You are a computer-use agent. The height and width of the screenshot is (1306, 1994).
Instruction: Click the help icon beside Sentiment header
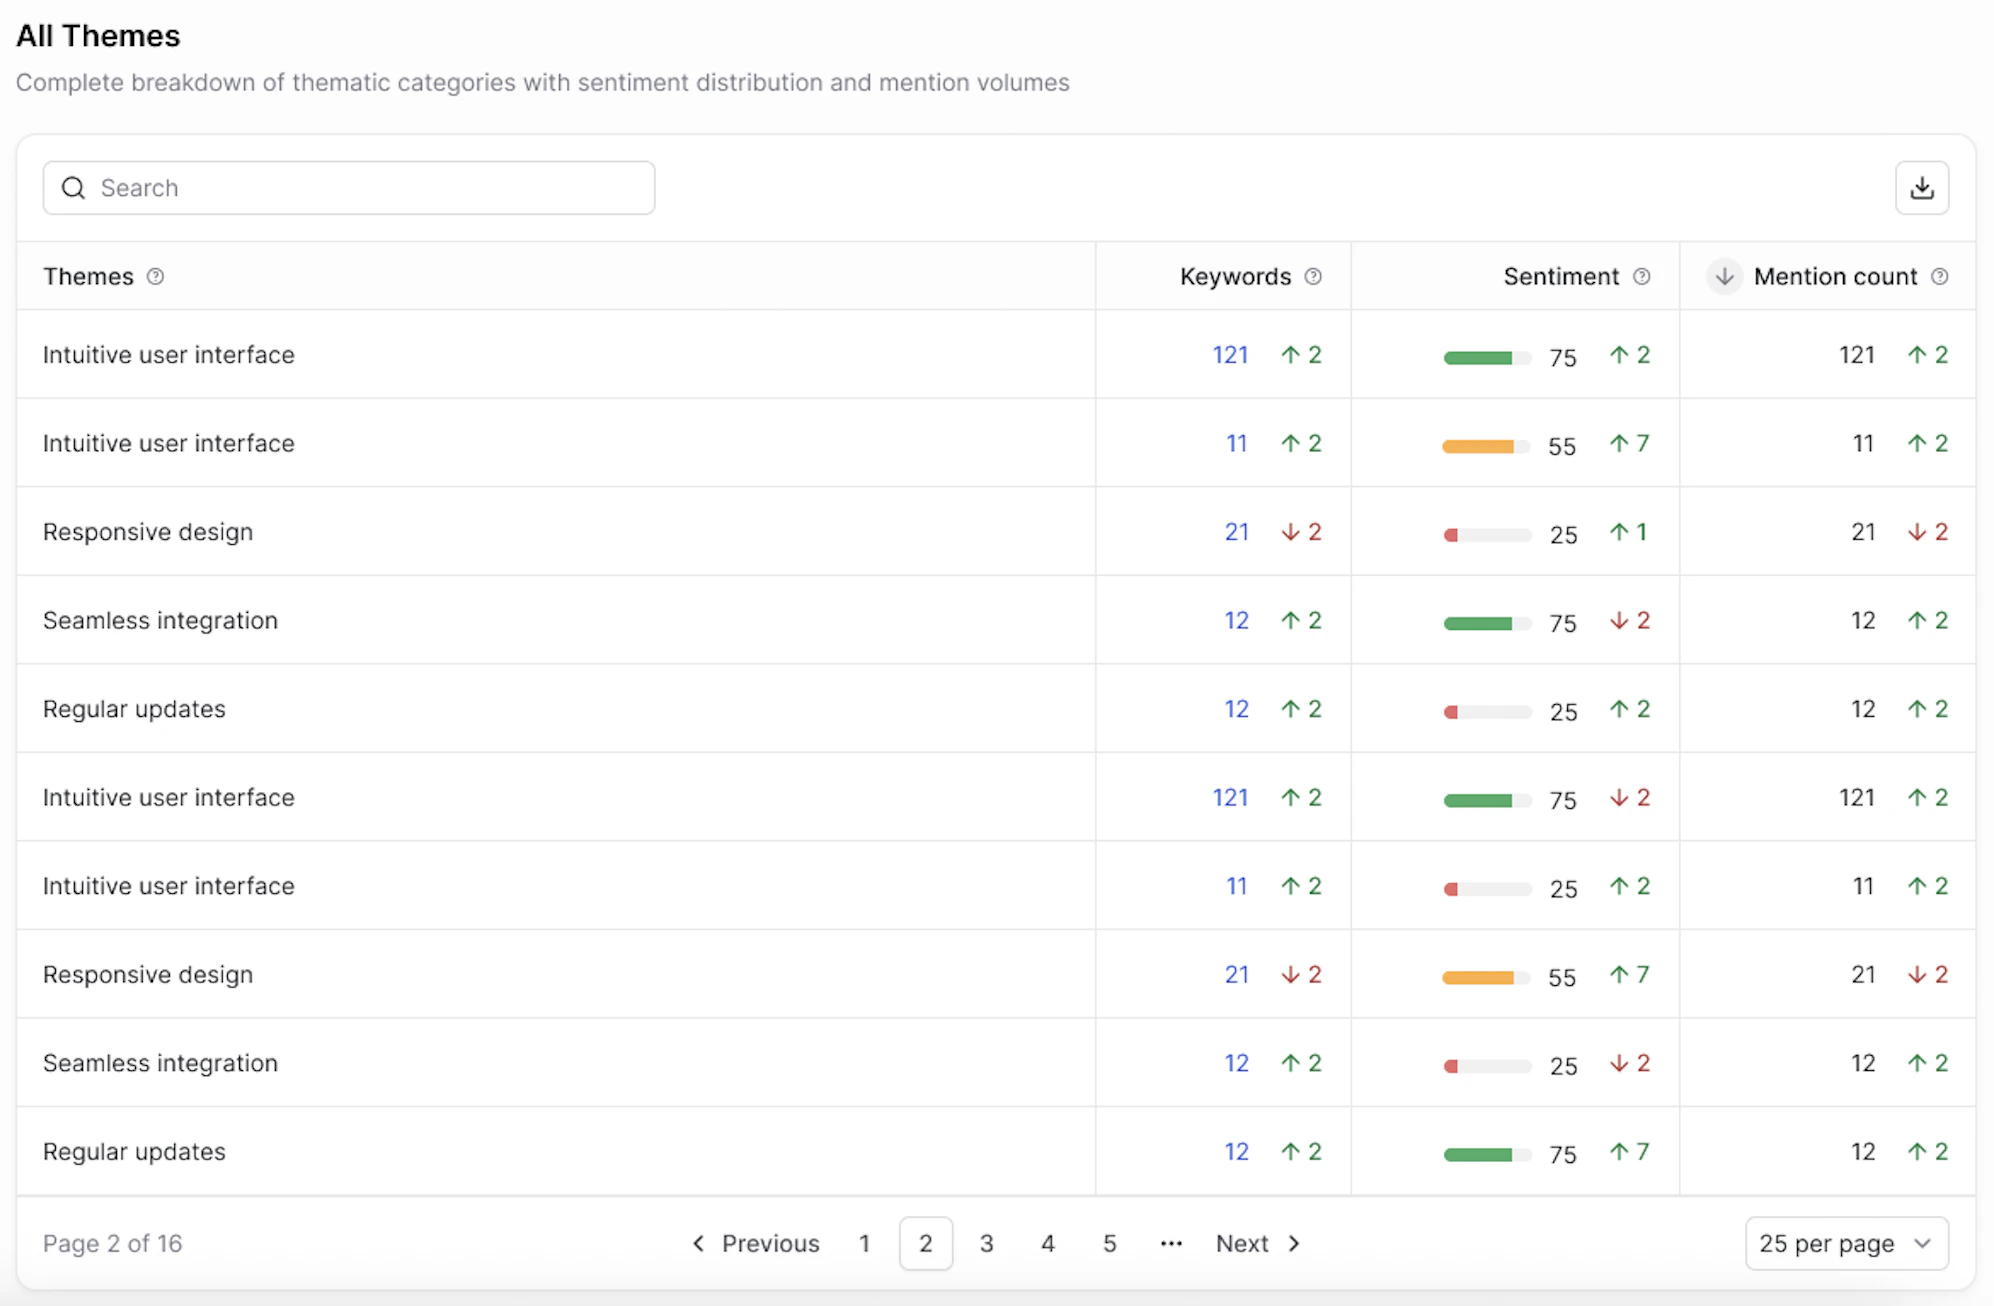tap(1641, 277)
